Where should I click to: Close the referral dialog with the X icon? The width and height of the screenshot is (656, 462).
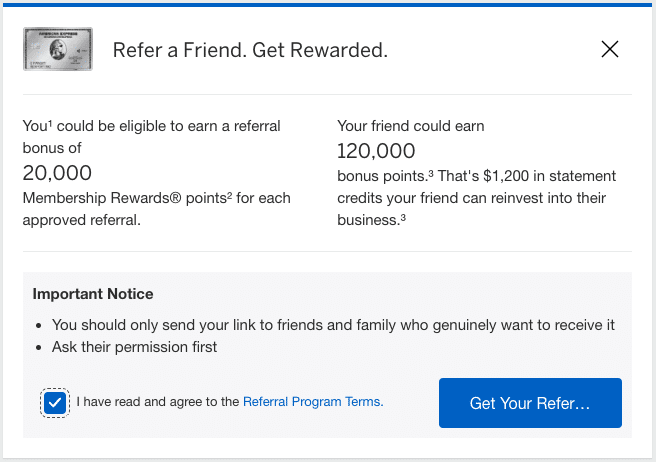[x=610, y=49]
